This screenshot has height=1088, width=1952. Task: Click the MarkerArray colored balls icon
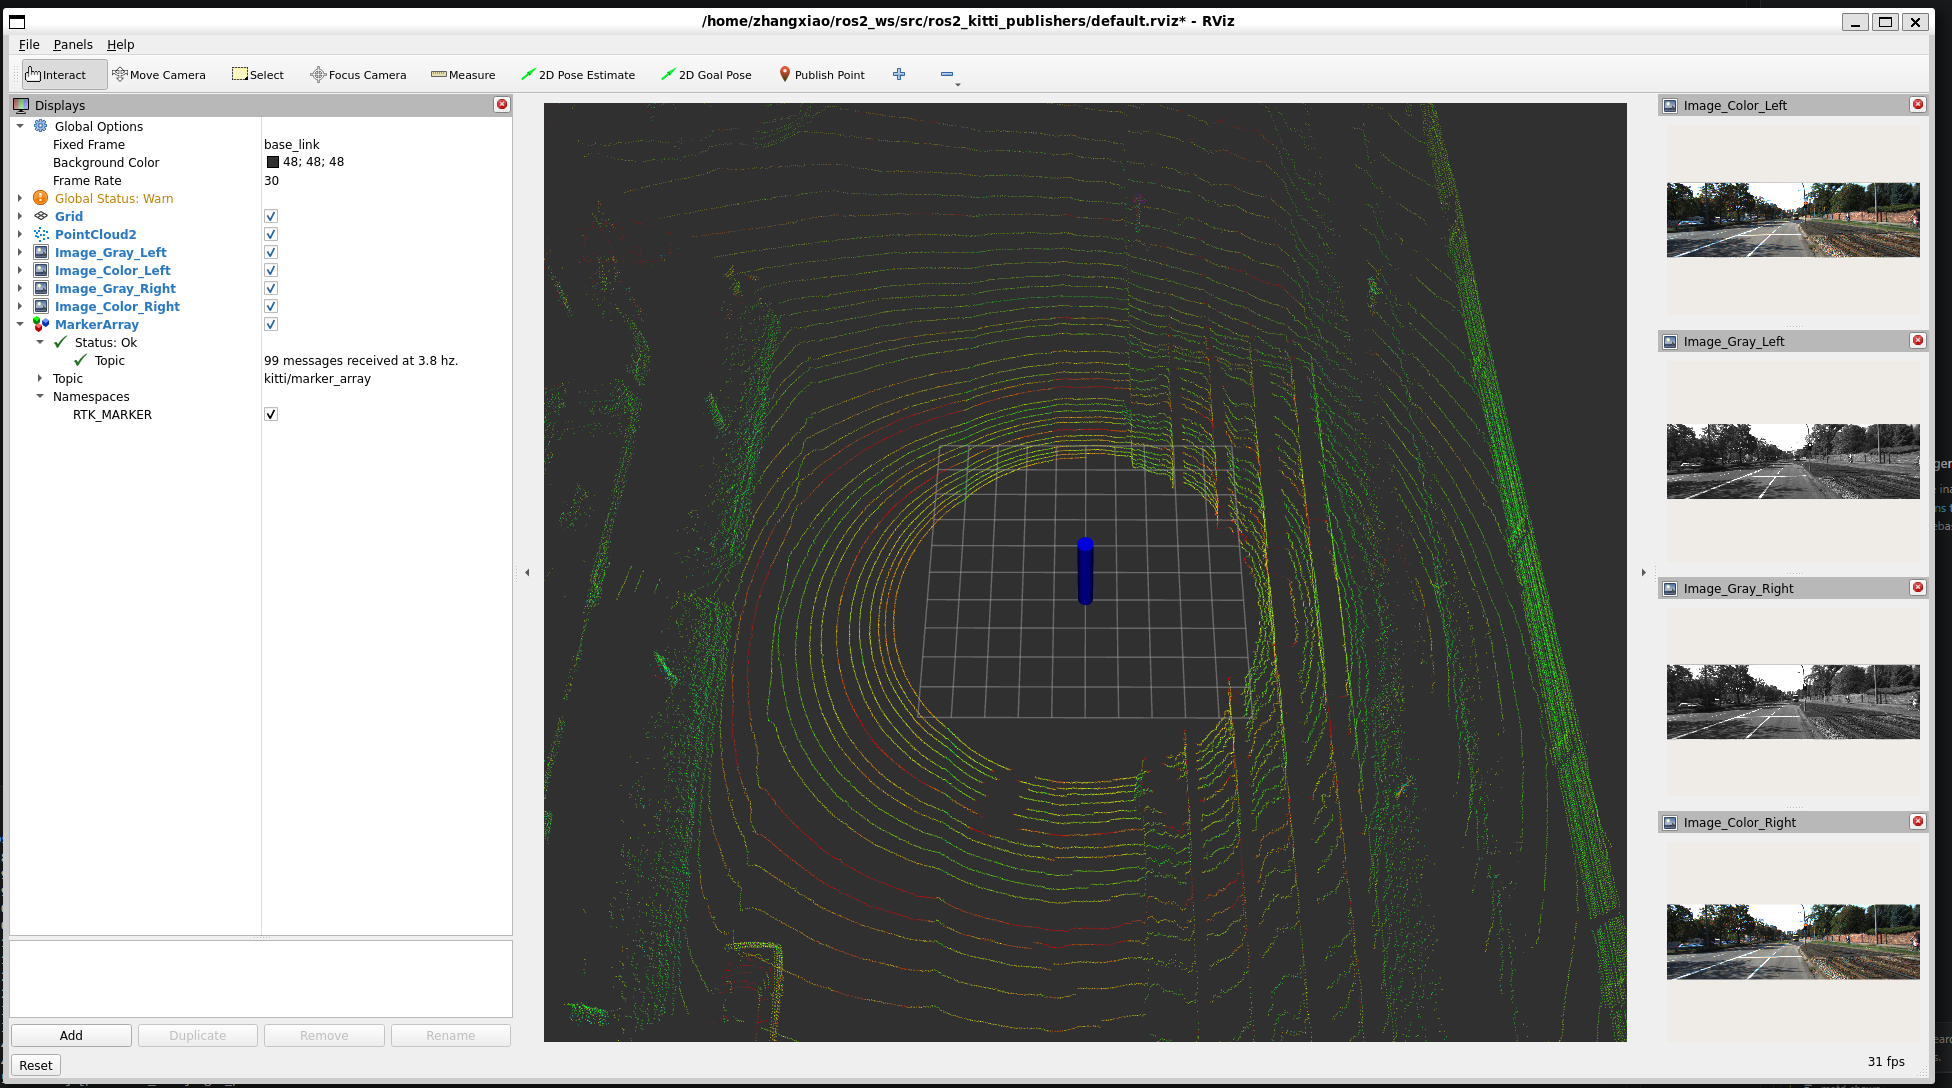(x=41, y=324)
